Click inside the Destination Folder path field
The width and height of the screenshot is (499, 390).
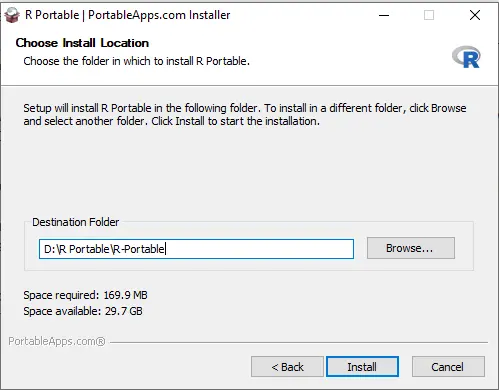tap(196, 249)
